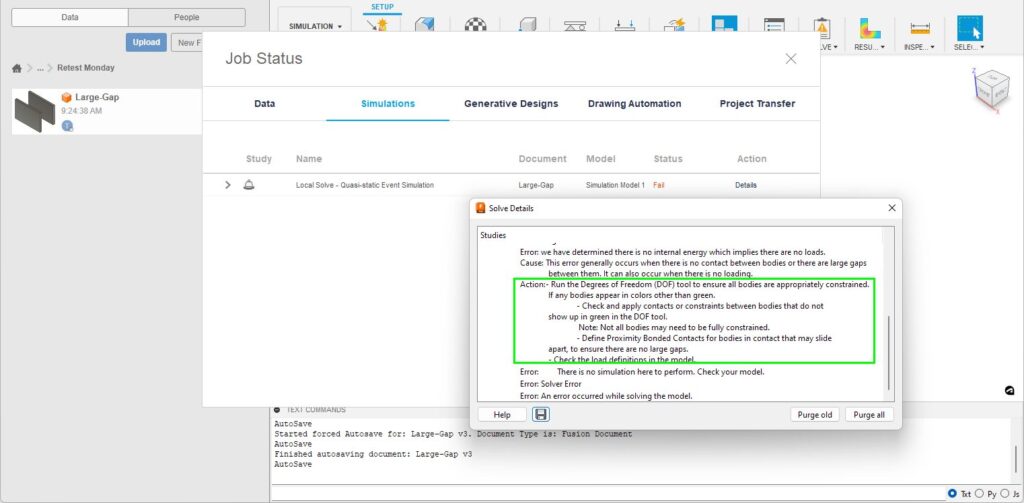This screenshot has width=1024, height=503.
Task: Click the Retest Monday breadcrumb
Action: point(86,68)
